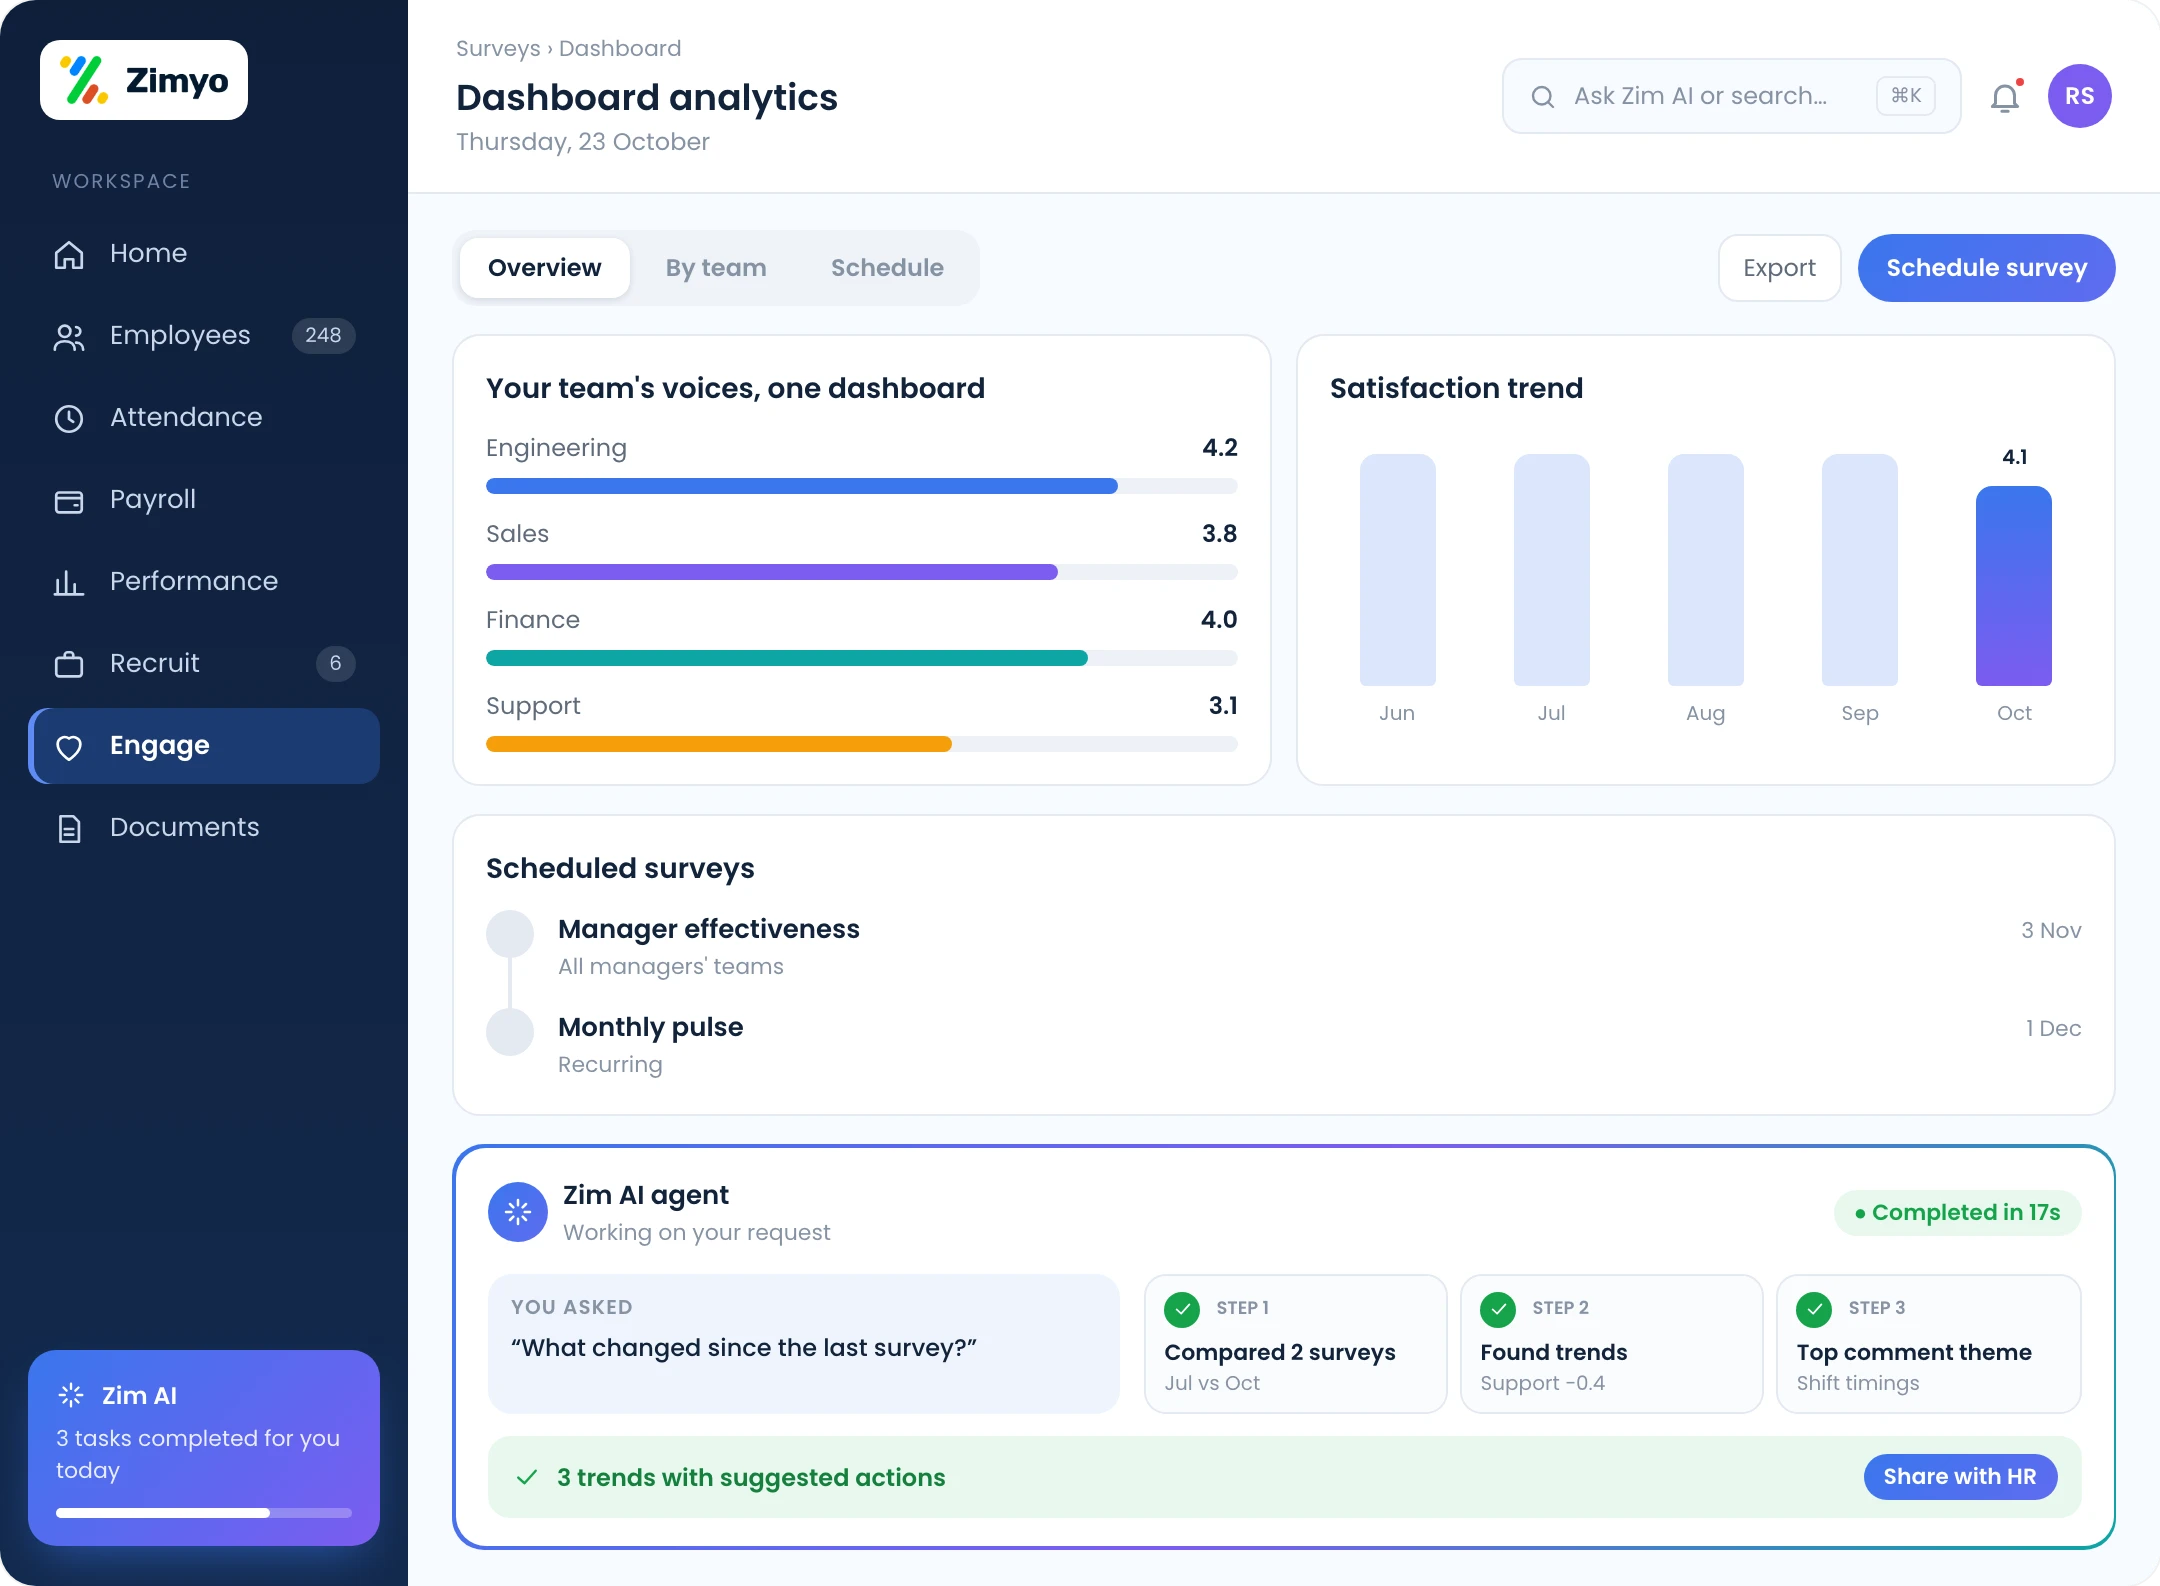The height and width of the screenshot is (1586, 2160).
Task: Click the ⌘K shortcut badge
Action: click(1906, 96)
